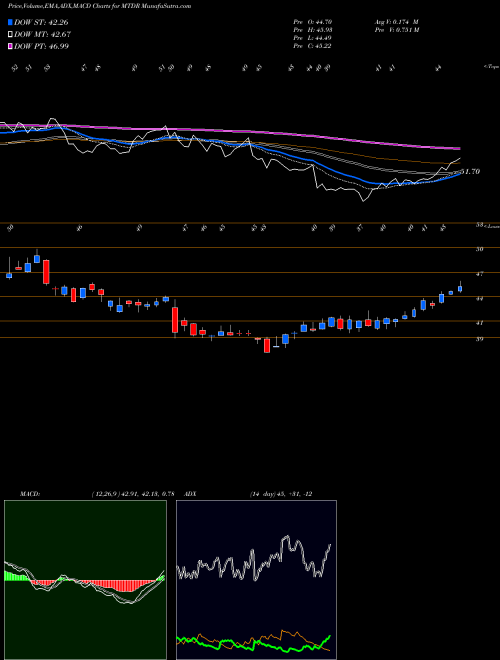
Task: Click the 39 price axis label
Action: 479,339
